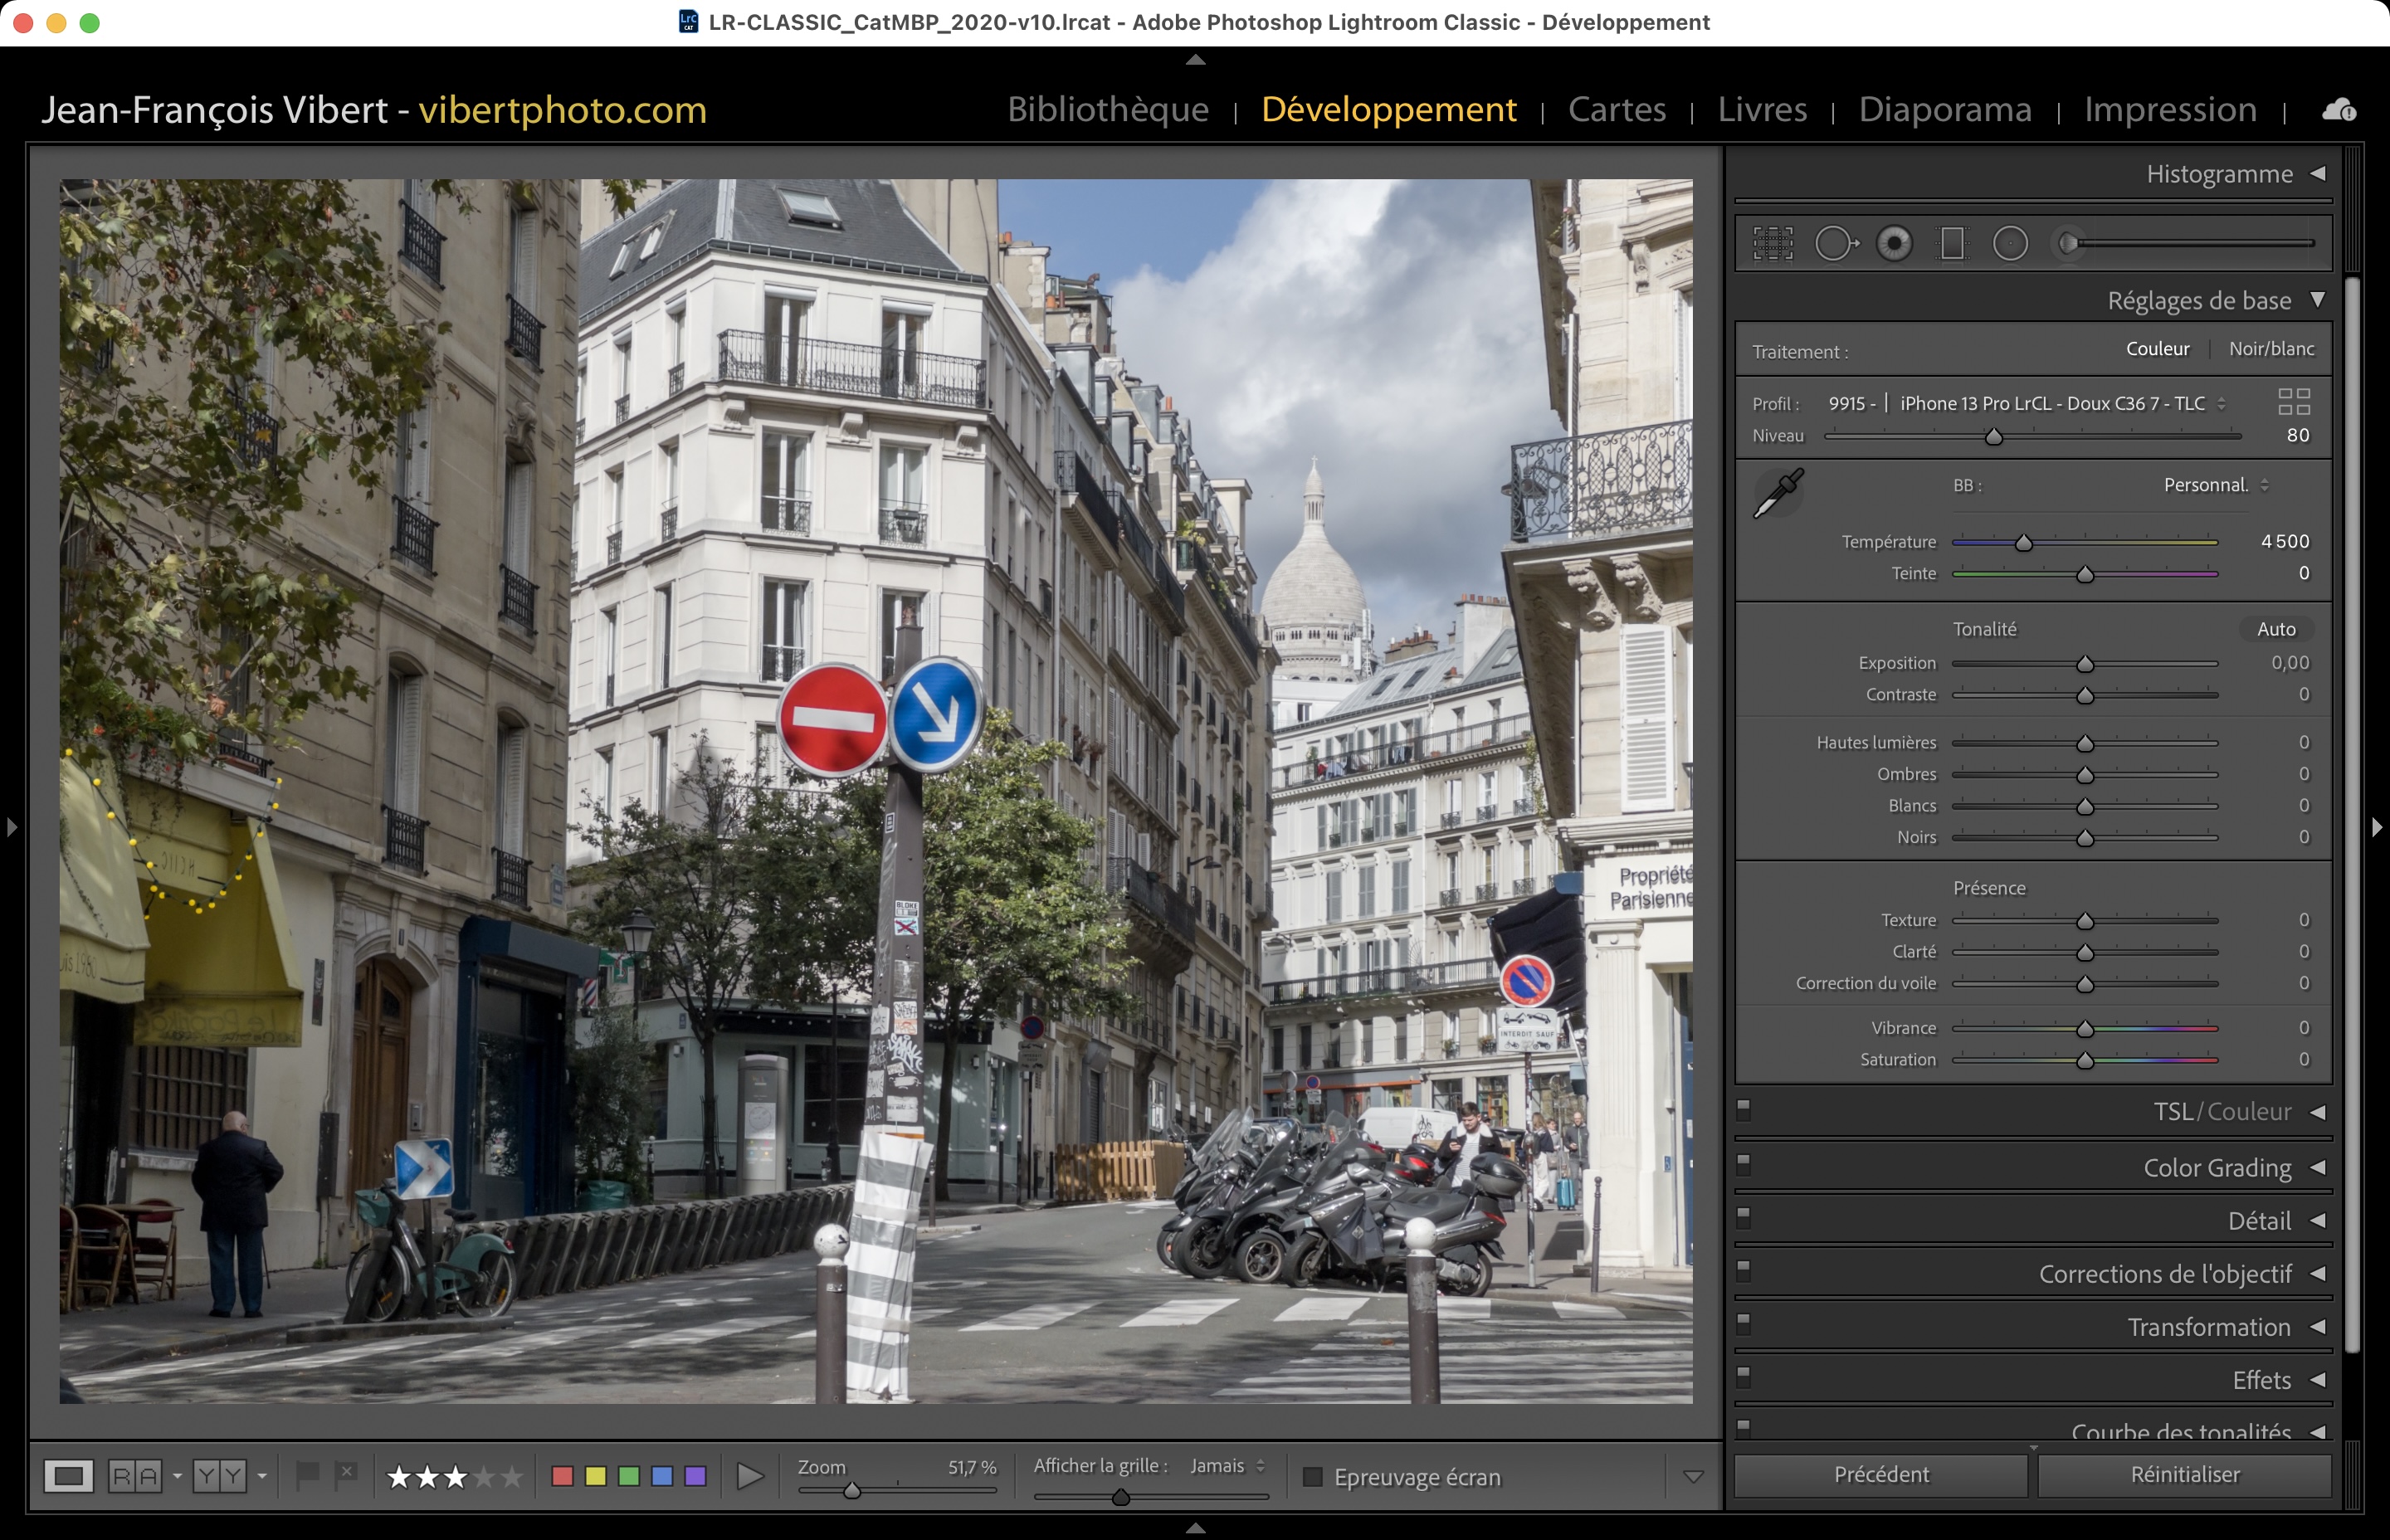Open the Cartes module tab
This screenshot has width=2390, height=1540.
tap(1616, 109)
